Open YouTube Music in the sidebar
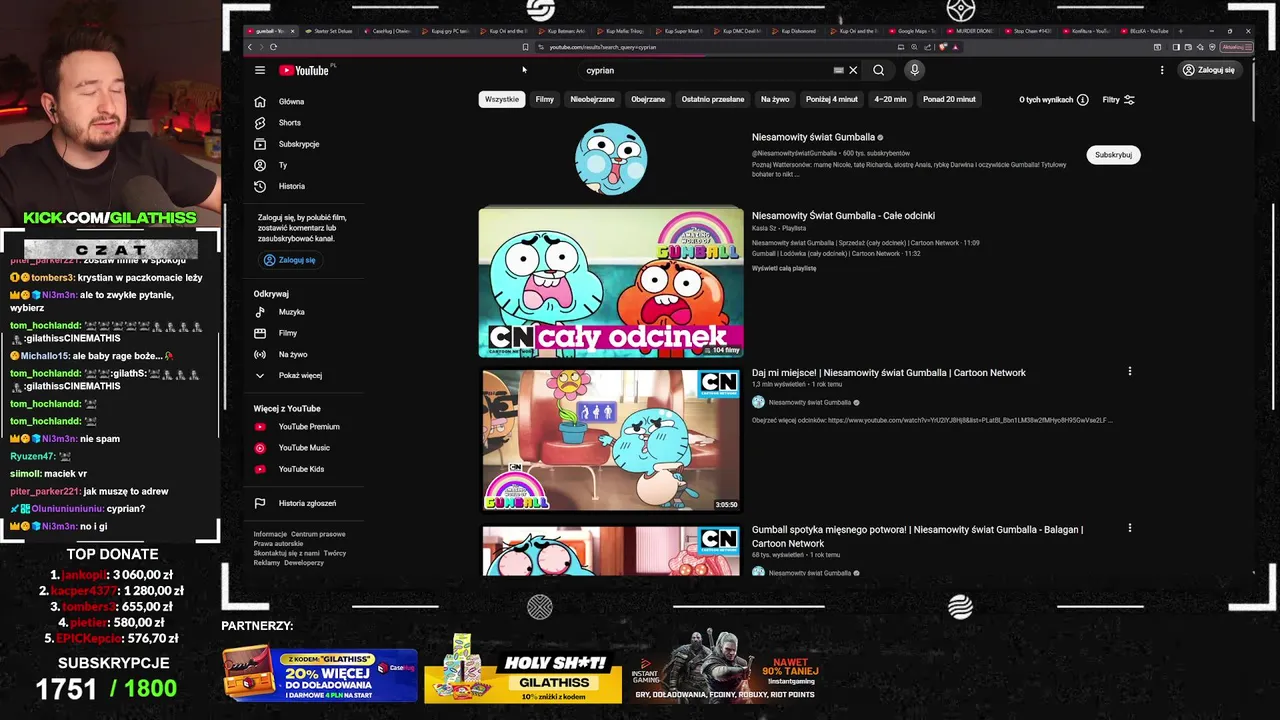The width and height of the screenshot is (1280, 720). tap(303, 448)
